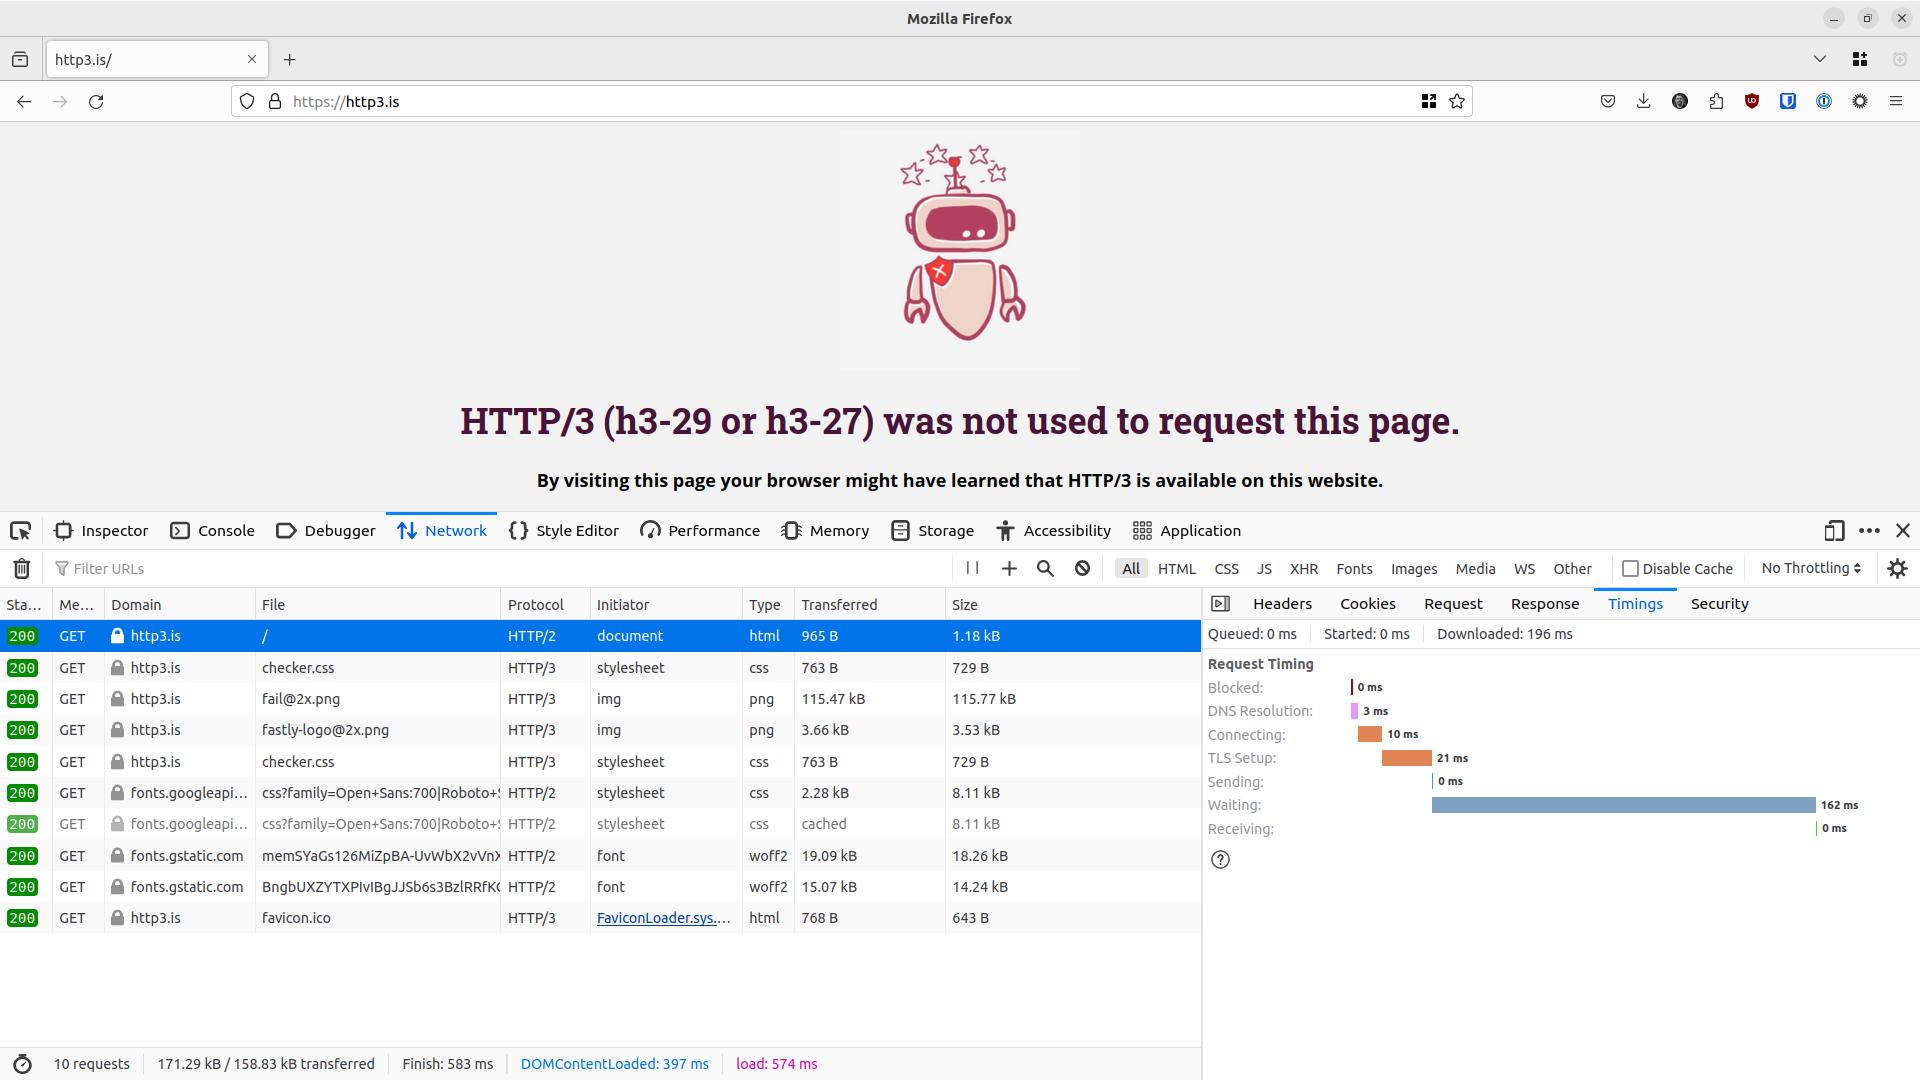Open uBlock Origin extension icon
1920x1080 pixels.
tap(1752, 101)
